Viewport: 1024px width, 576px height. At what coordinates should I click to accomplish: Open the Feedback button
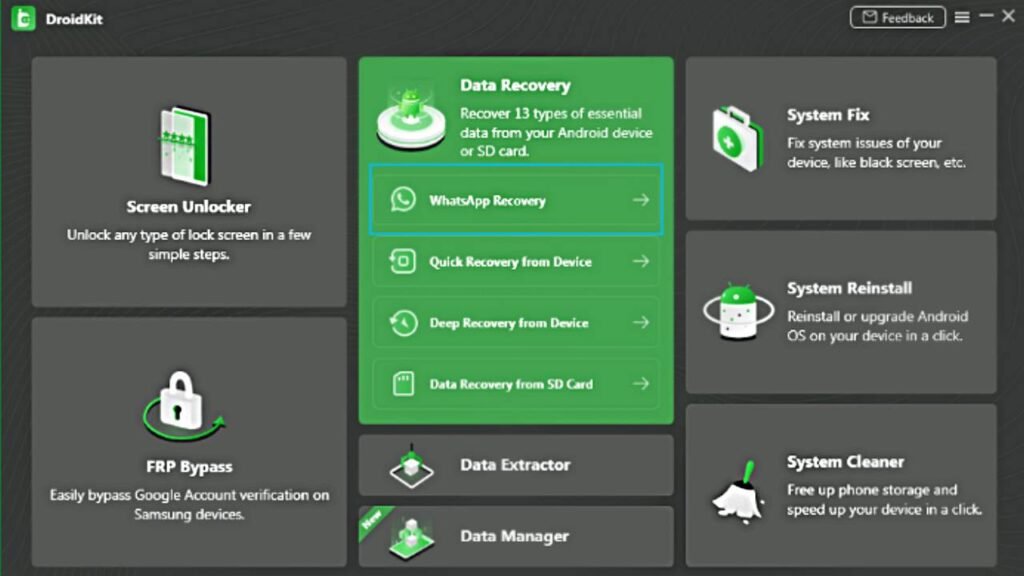click(x=898, y=18)
